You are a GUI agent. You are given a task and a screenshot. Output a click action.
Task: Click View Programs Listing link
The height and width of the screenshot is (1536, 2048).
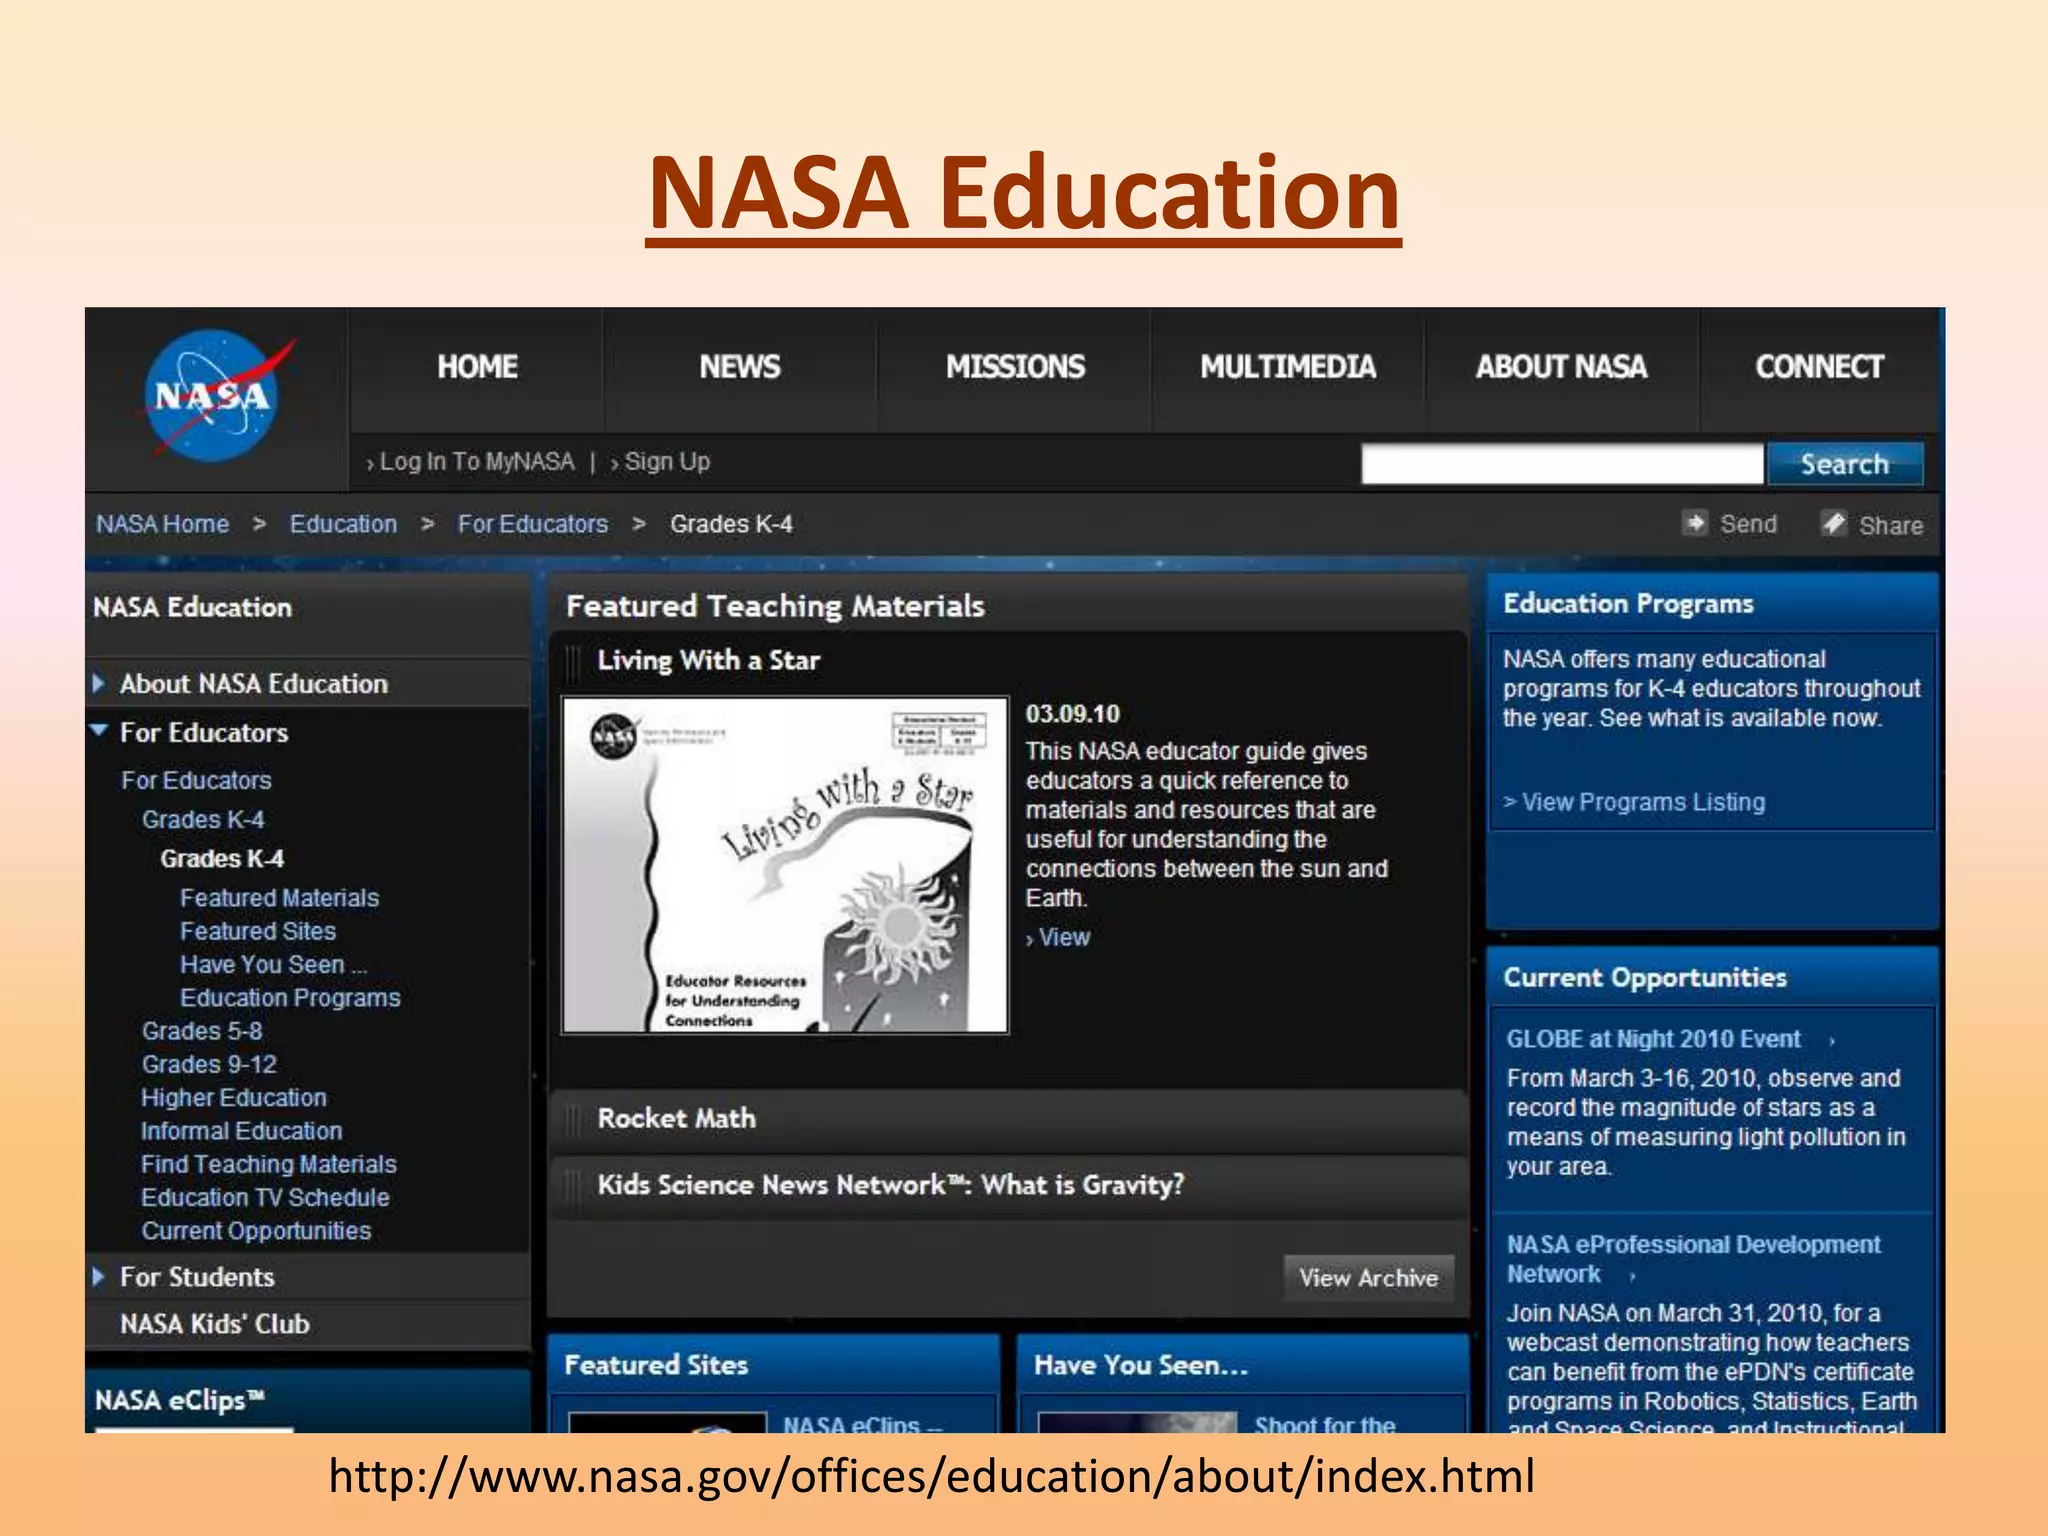pyautogui.click(x=1634, y=802)
